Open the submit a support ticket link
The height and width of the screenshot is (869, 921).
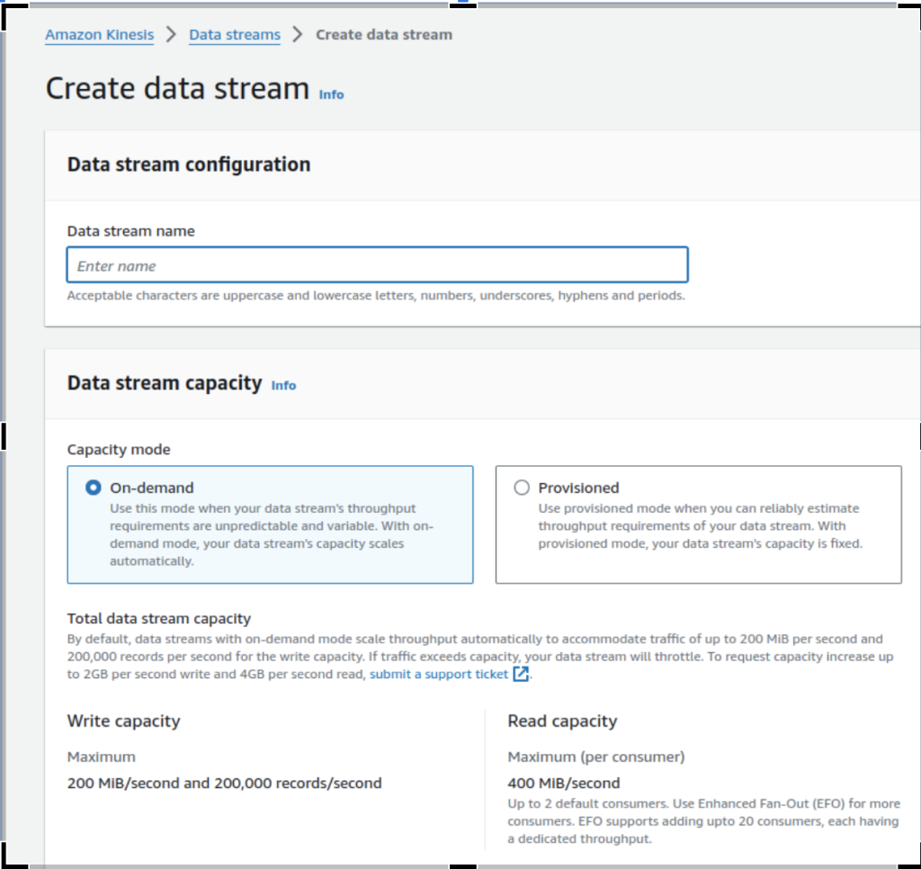point(439,674)
